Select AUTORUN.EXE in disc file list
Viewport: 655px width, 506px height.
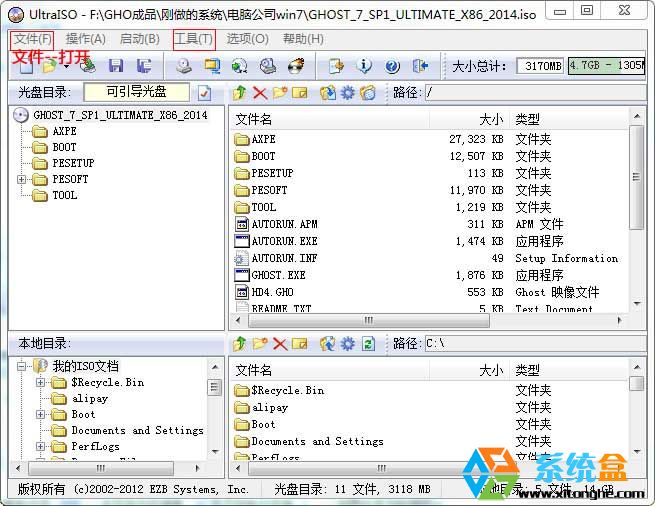point(284,242)
